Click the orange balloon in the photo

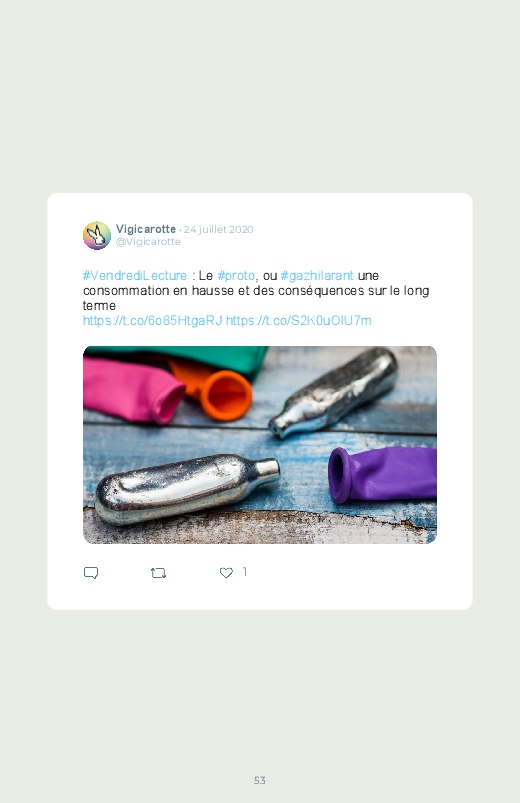214,391
